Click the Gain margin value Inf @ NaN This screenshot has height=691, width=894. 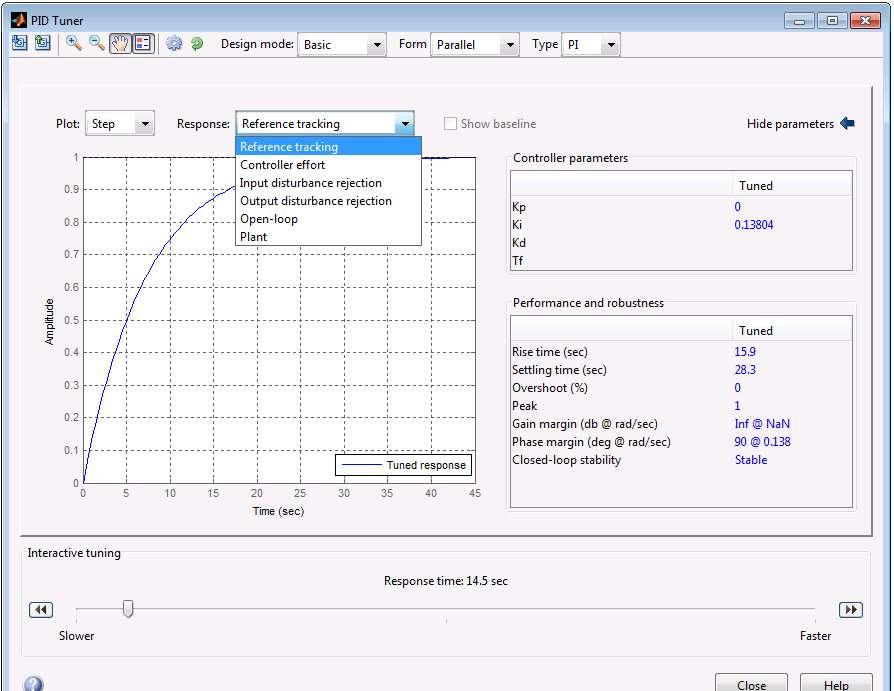click(762, 424)
